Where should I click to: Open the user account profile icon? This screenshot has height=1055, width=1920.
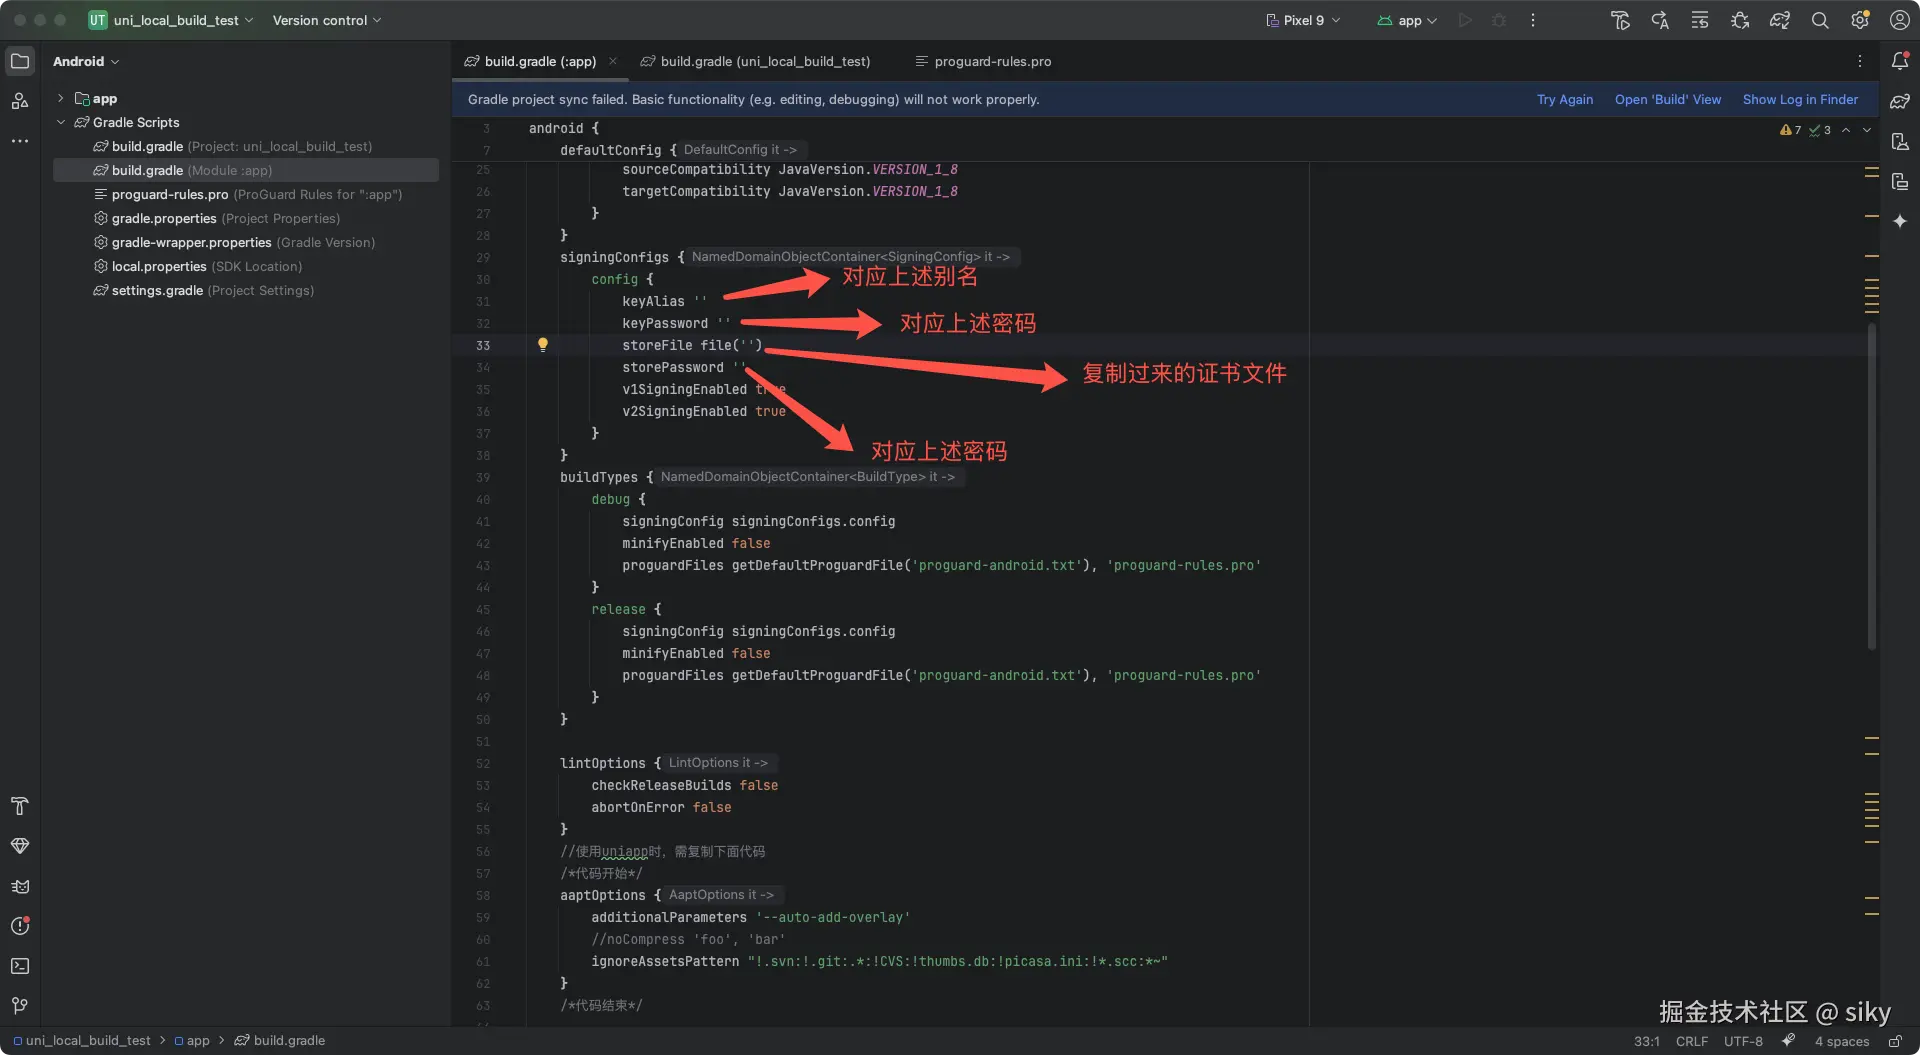pyautogui.click(x=1901, y=20)
